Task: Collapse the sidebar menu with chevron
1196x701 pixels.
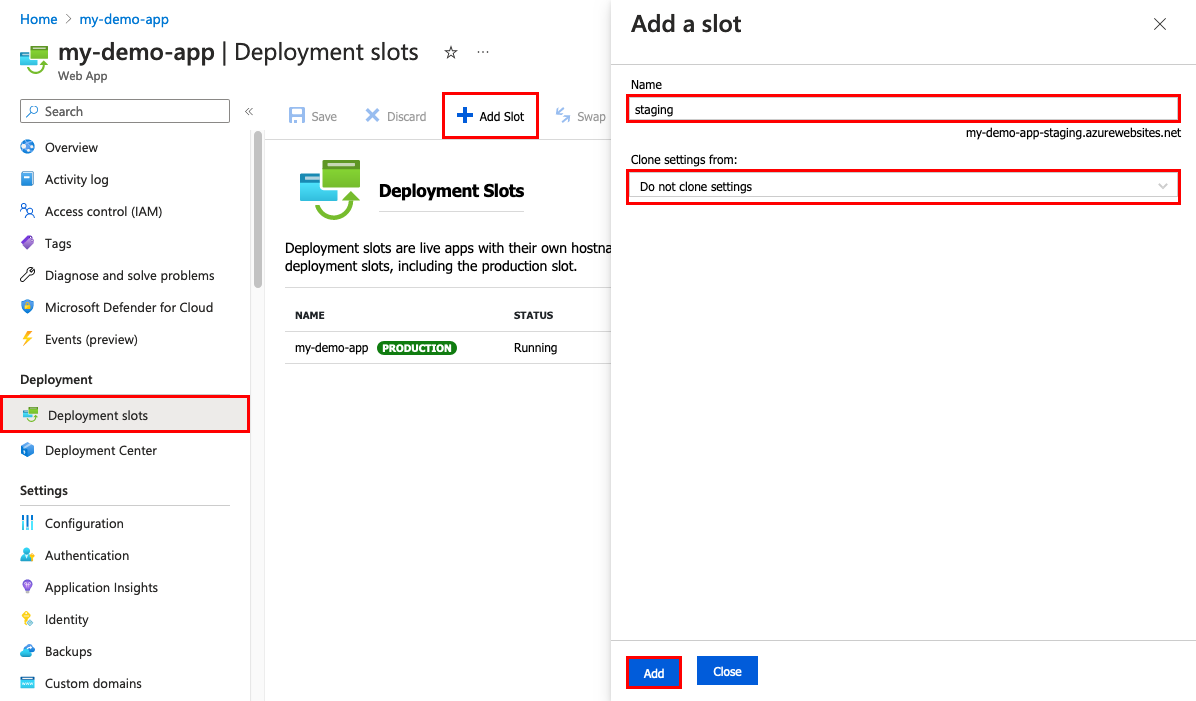Action: pyautogui.click(x=249, y=111)
